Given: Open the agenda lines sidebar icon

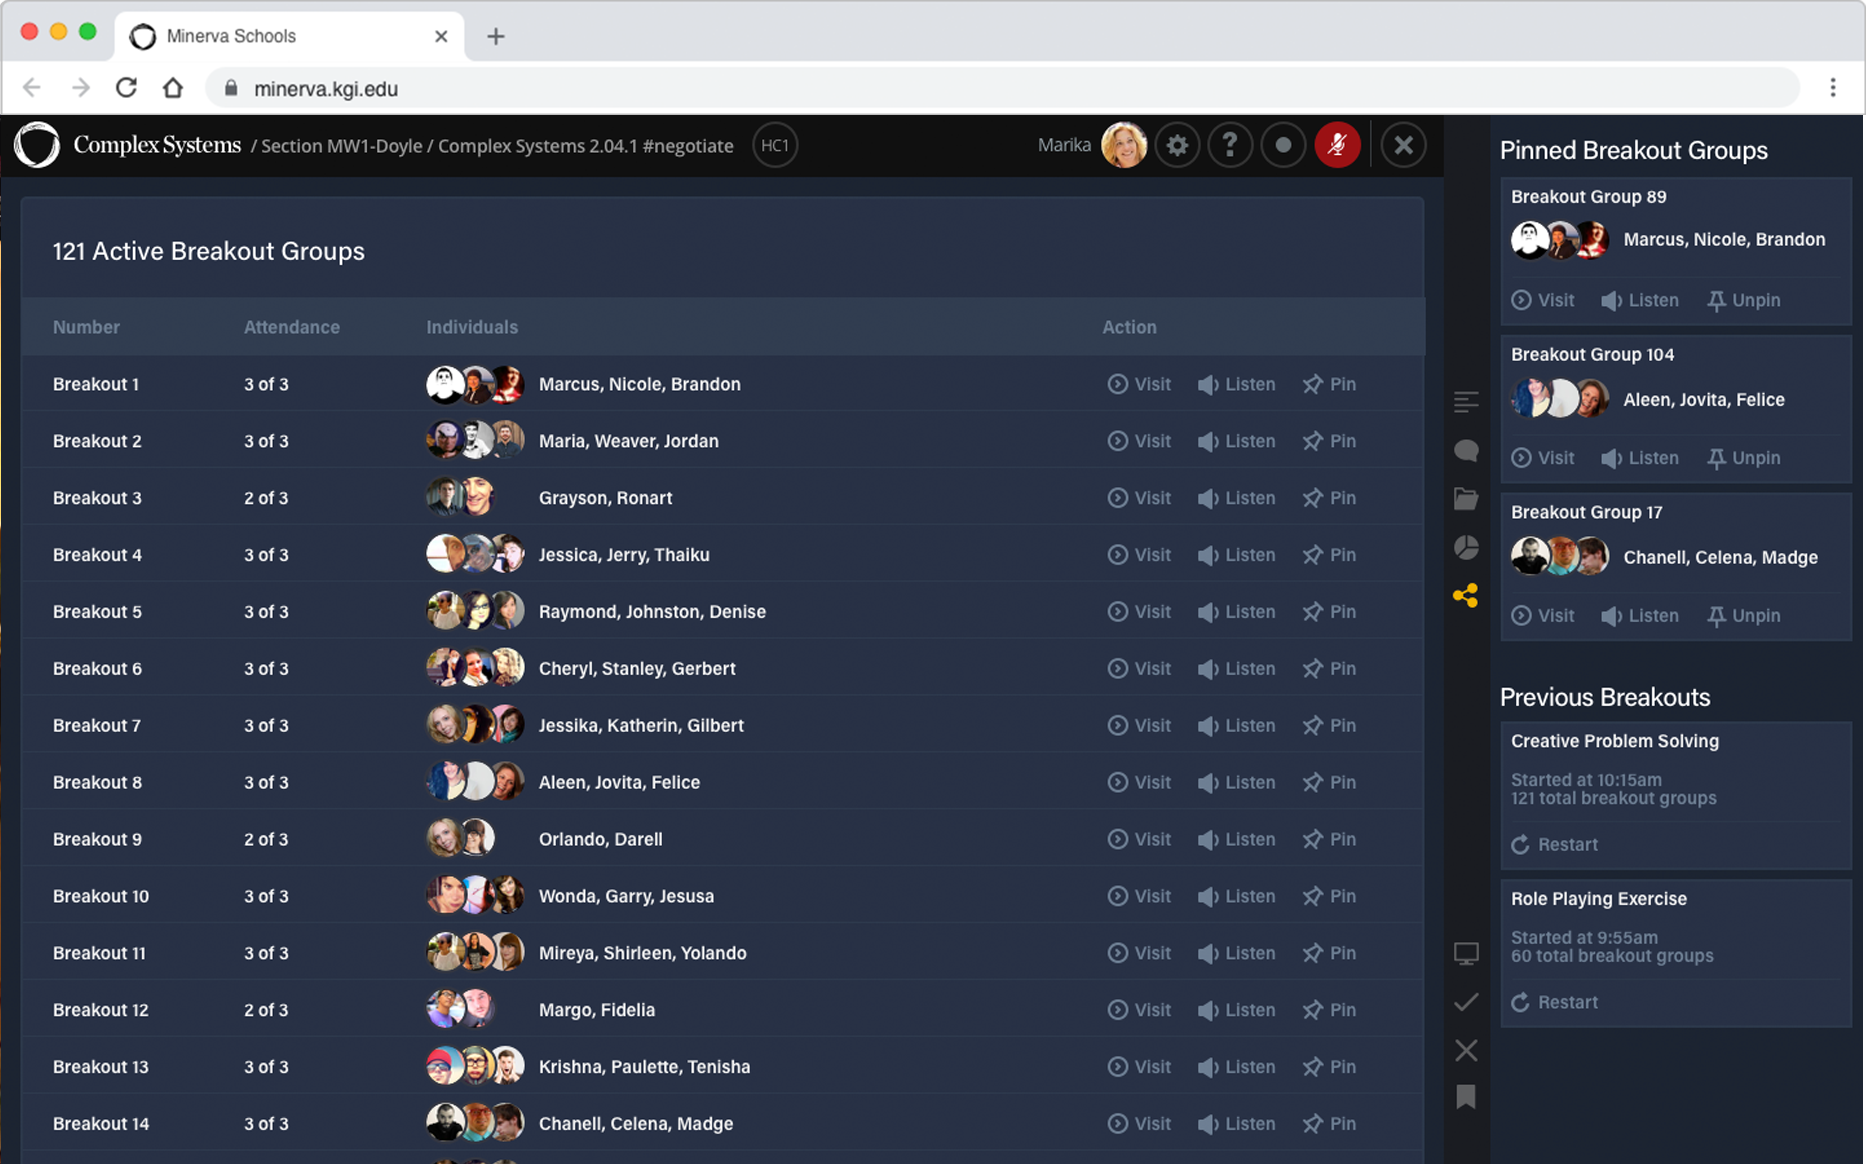Looking at the screenshot, I should point(1466,402).
